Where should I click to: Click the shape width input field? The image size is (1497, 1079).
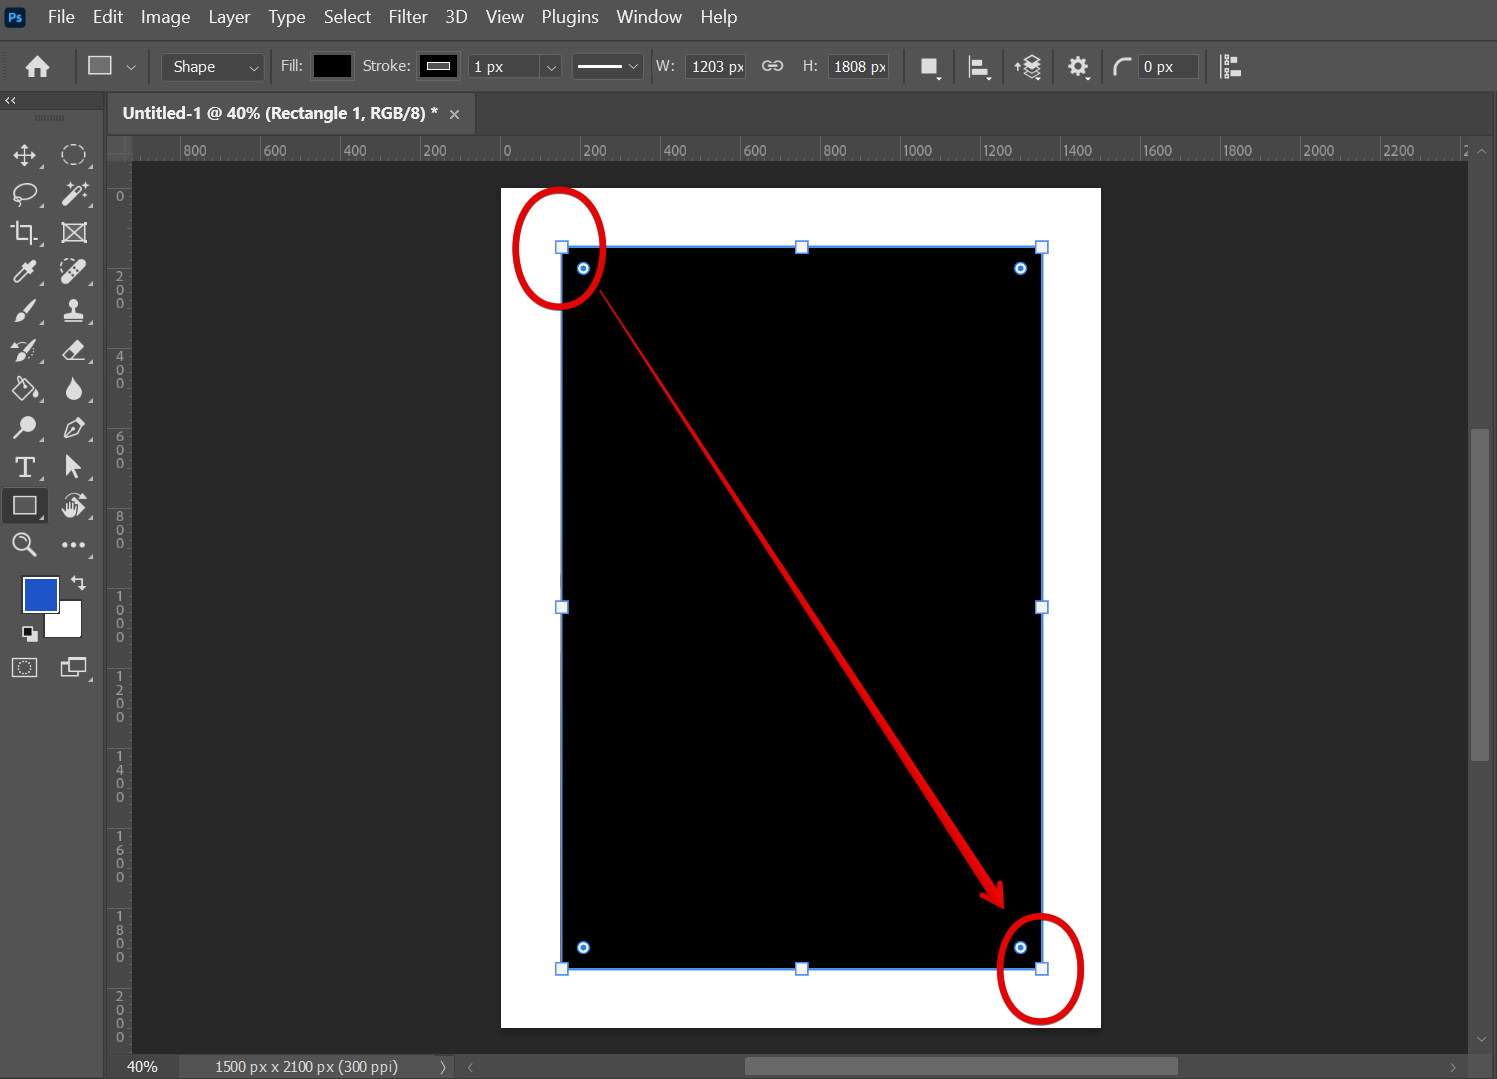[x=715, y=67]
